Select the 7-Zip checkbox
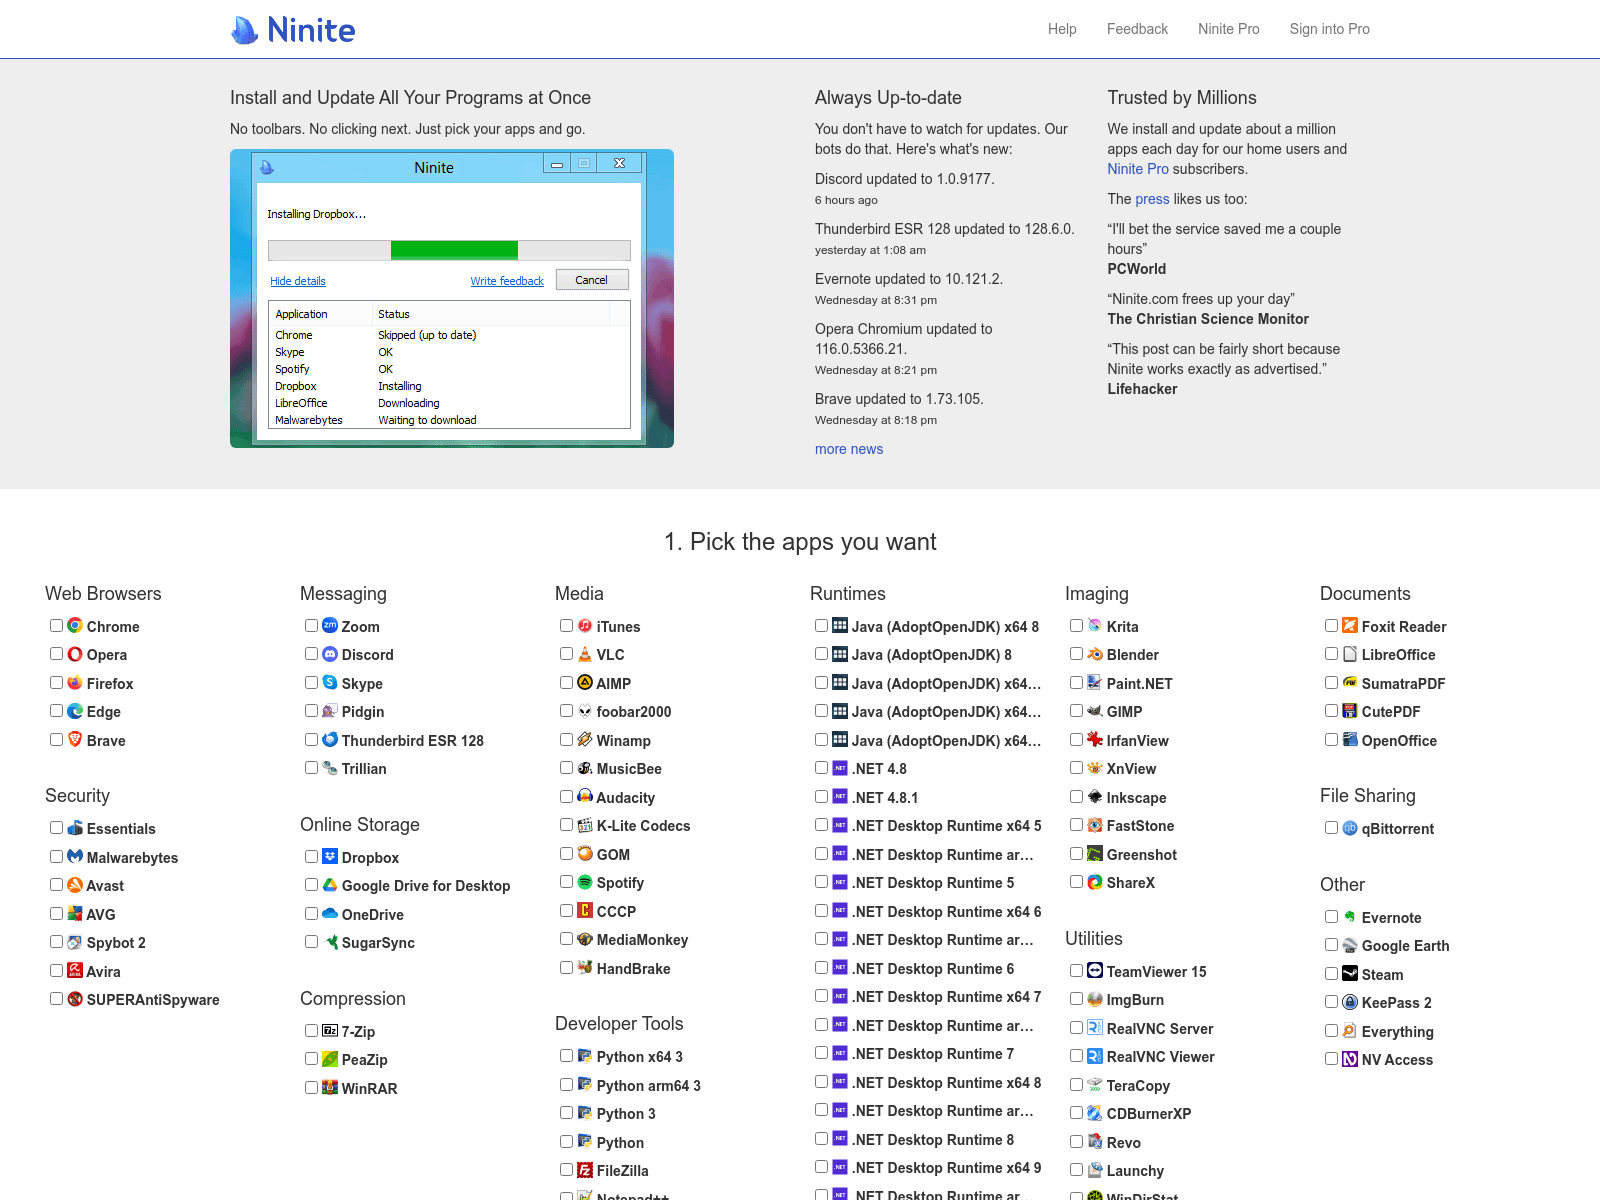 312,1030
